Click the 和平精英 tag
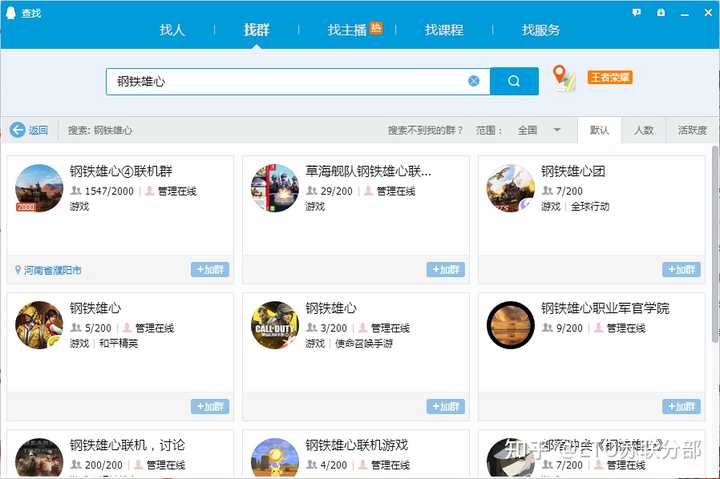720x479 pixels. [118, 344]
